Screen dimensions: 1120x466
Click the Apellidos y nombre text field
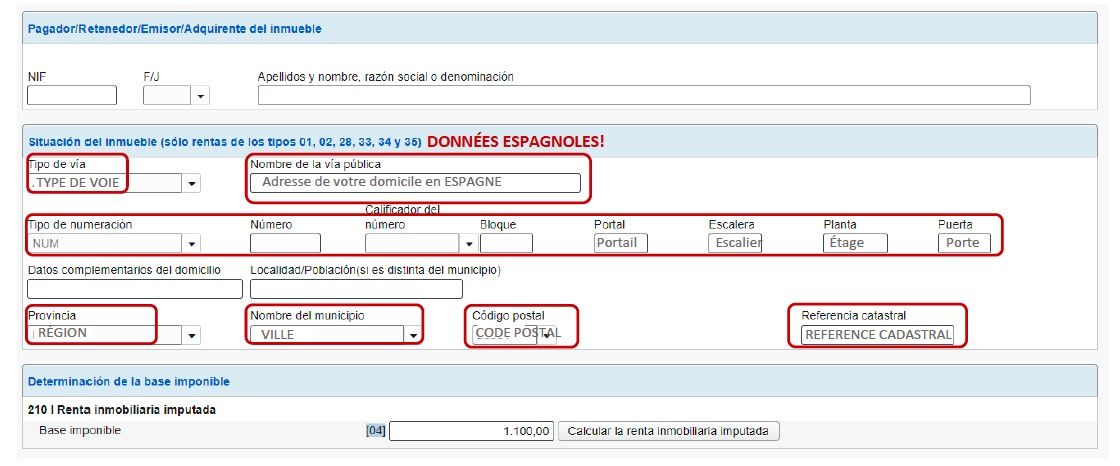[x=643, y=96]
